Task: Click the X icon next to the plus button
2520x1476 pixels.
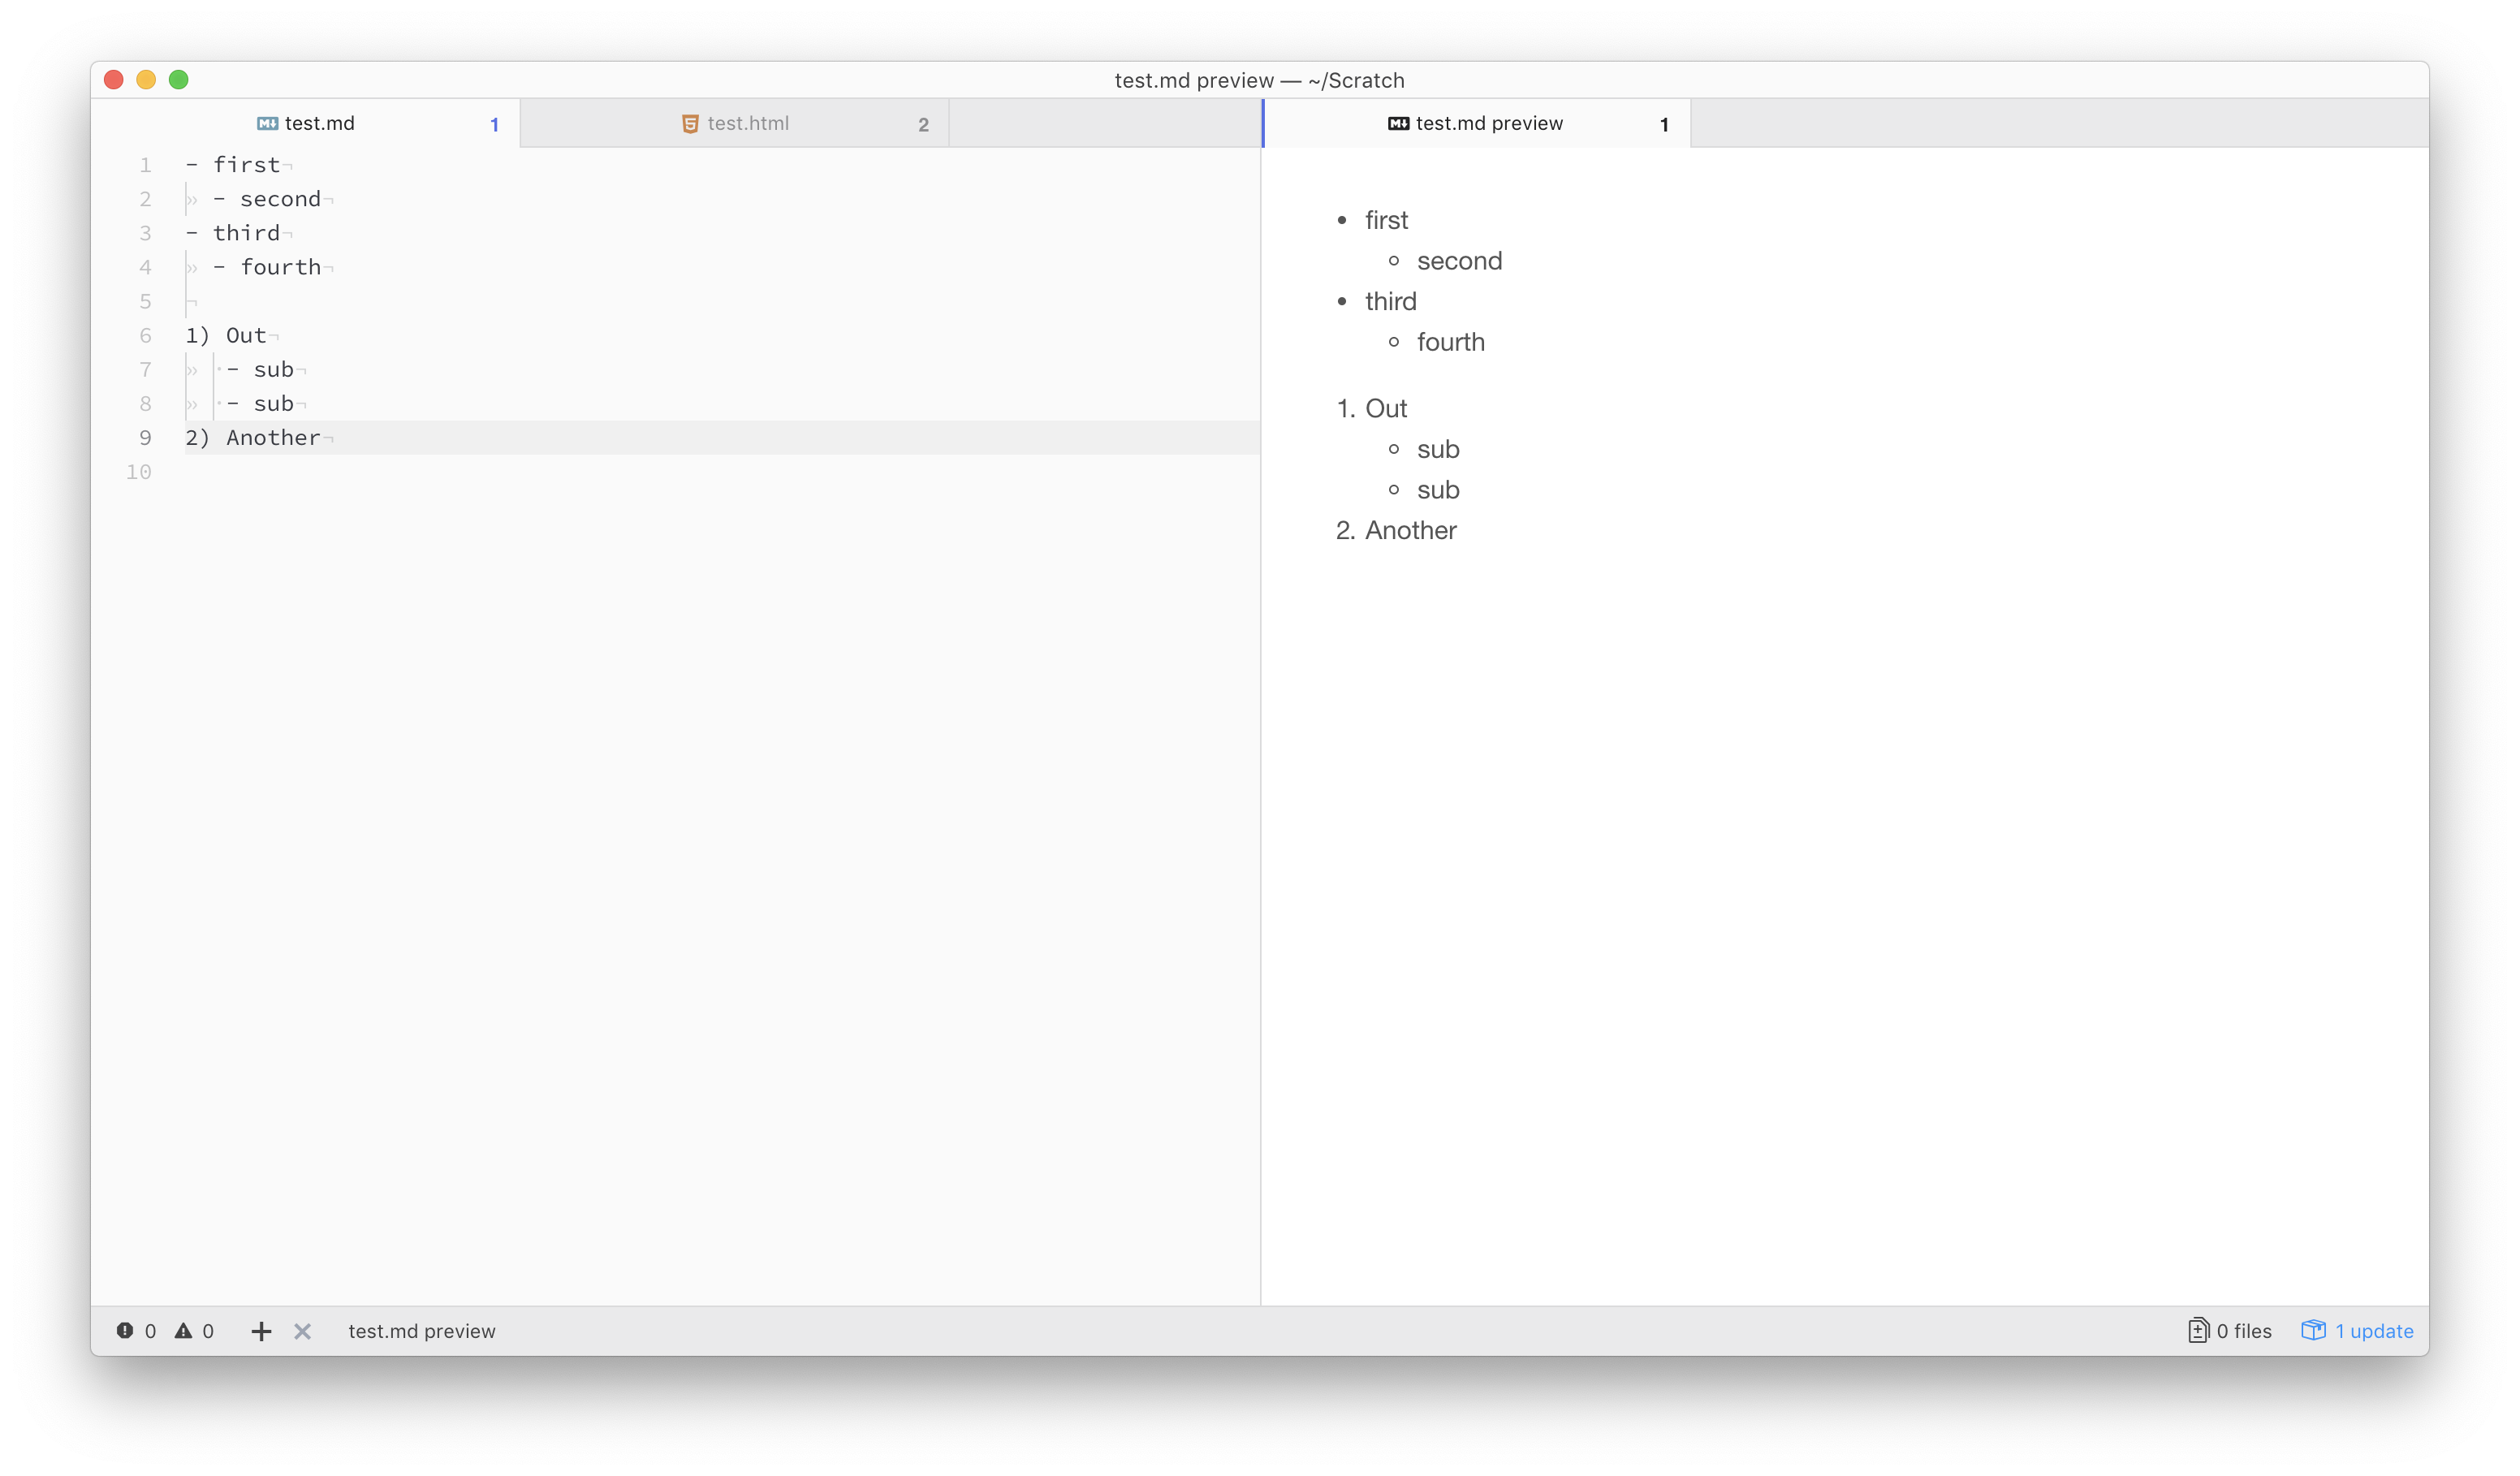Action: [x=302, y=1331]
